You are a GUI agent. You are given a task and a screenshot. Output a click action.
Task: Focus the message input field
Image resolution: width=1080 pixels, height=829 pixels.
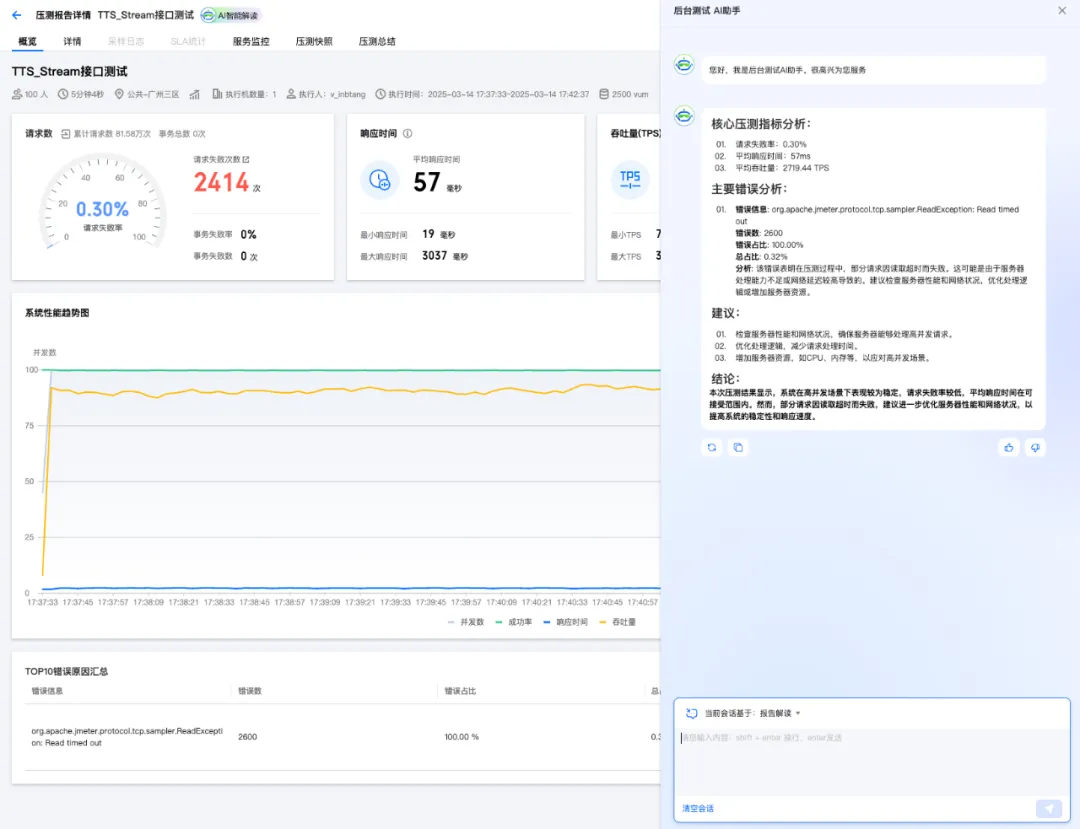click(x=871, y=763)
